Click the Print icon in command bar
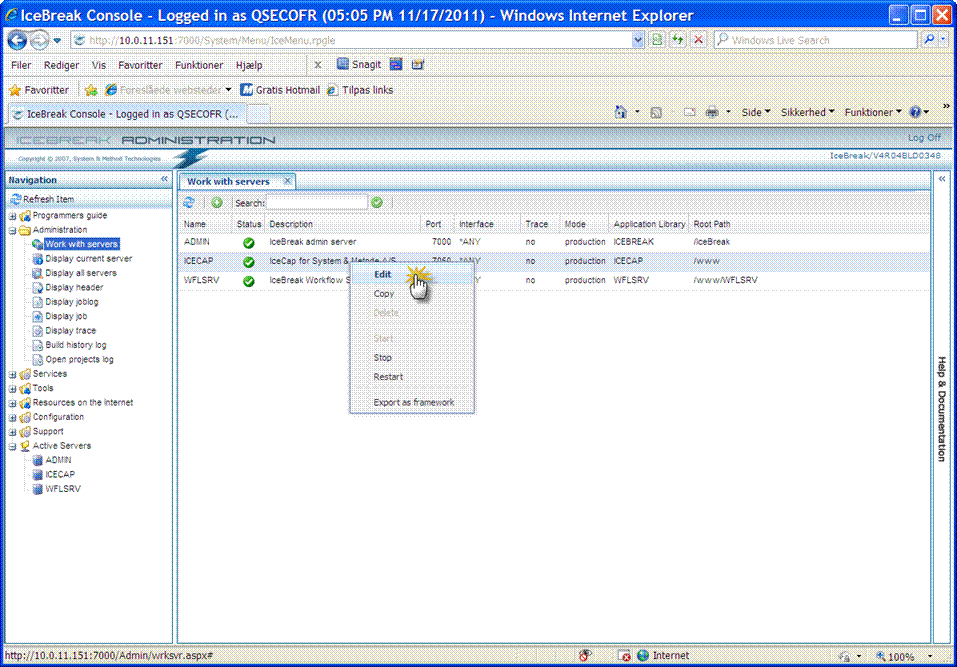Image resolution: width=957 pixels, height=667 pixels. pos(712,112)
